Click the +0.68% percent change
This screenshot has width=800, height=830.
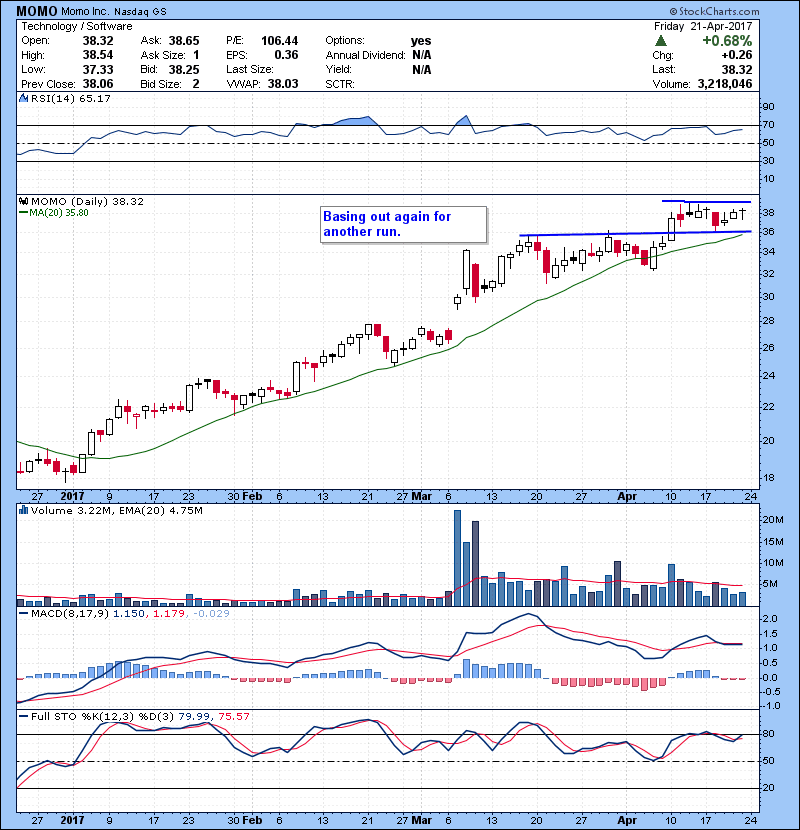(727, 41)
